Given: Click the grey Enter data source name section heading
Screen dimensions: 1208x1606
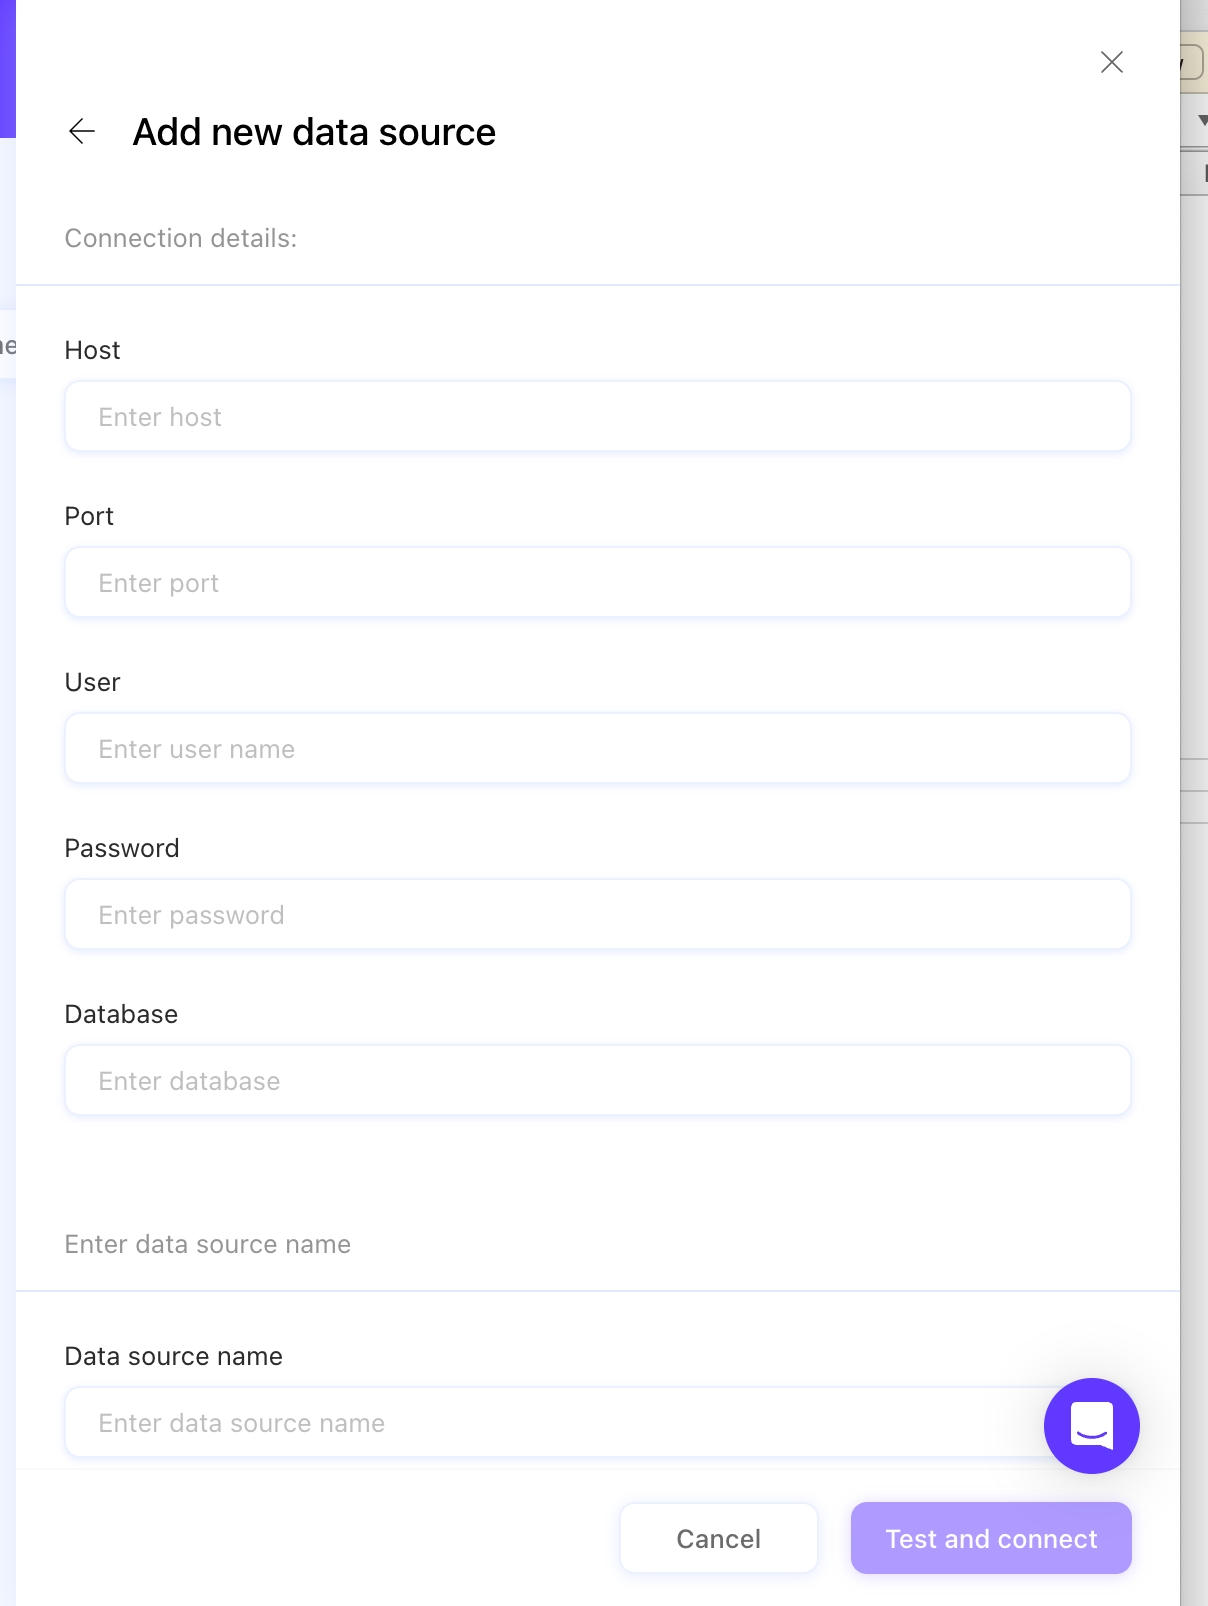Looking at the screenshot, I should pos(207,1244).
